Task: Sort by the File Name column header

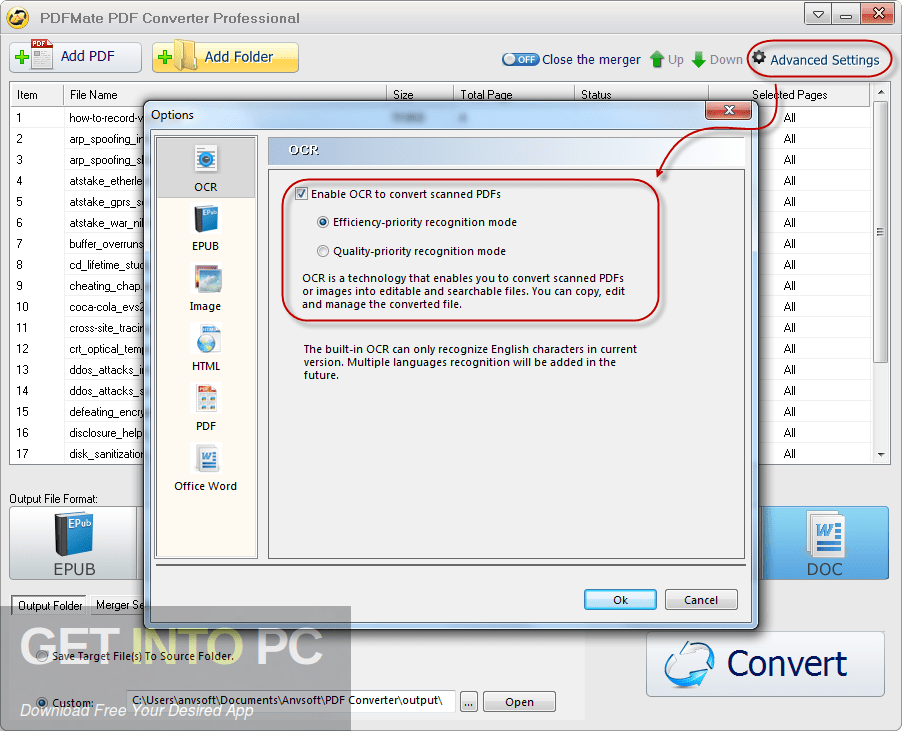Action: click(224, 94)
